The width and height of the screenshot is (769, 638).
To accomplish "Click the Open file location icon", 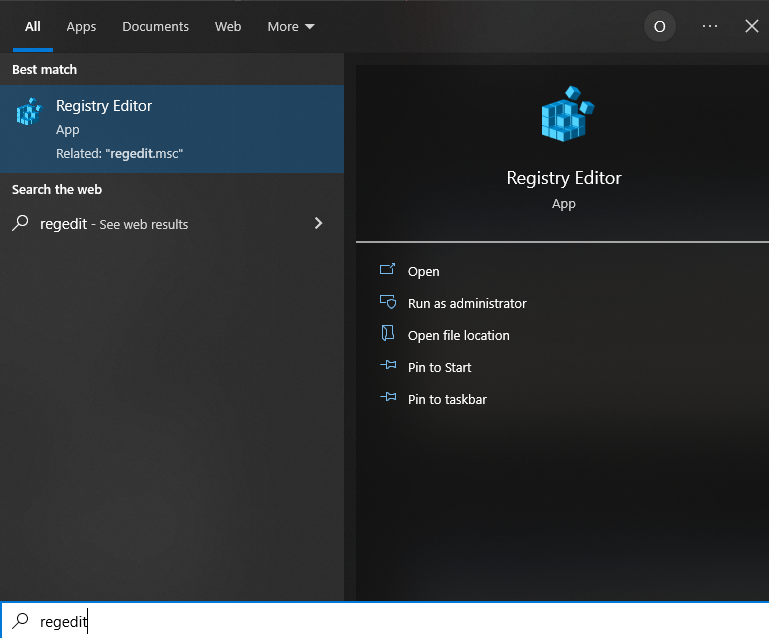I will coord(388,335).
